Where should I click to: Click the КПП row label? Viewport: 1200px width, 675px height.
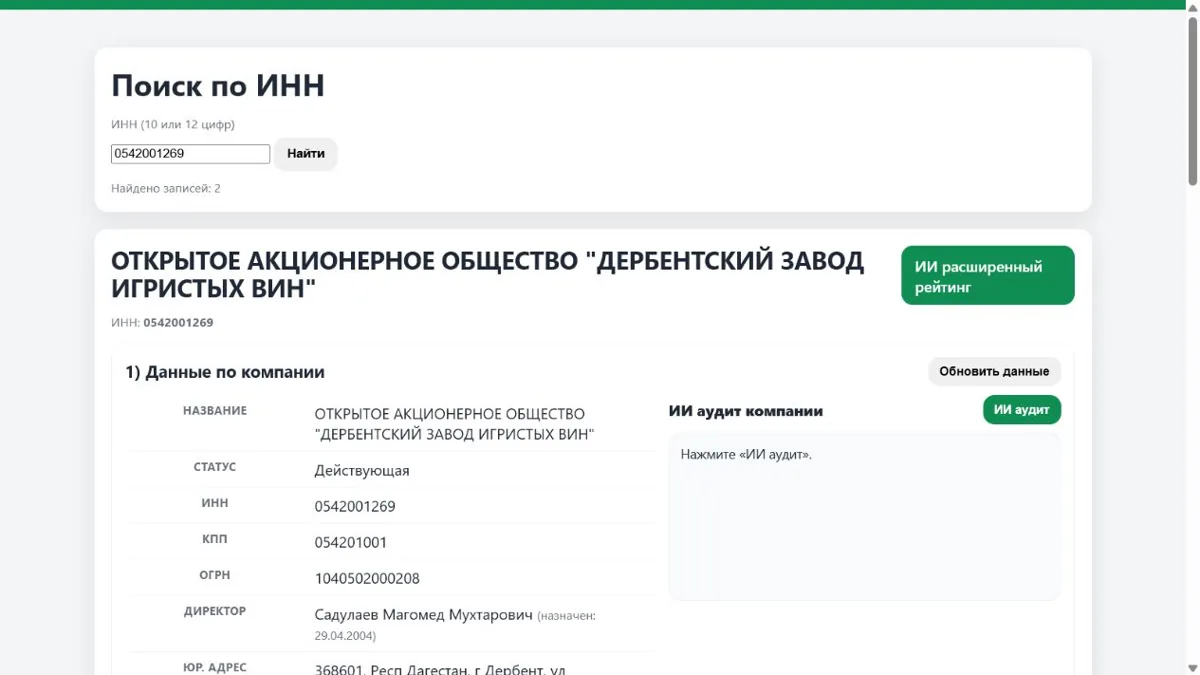coord(215,539)
